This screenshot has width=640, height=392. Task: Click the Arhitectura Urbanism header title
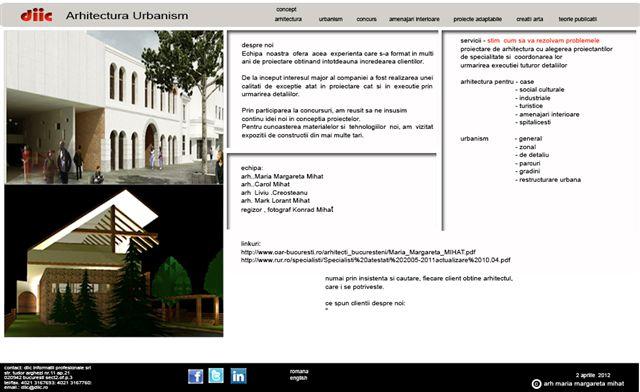[x=127, y=16]
